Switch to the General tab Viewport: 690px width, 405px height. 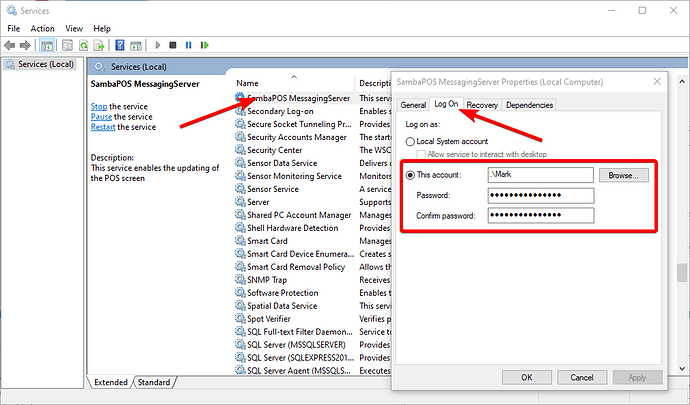coord(413,105)
